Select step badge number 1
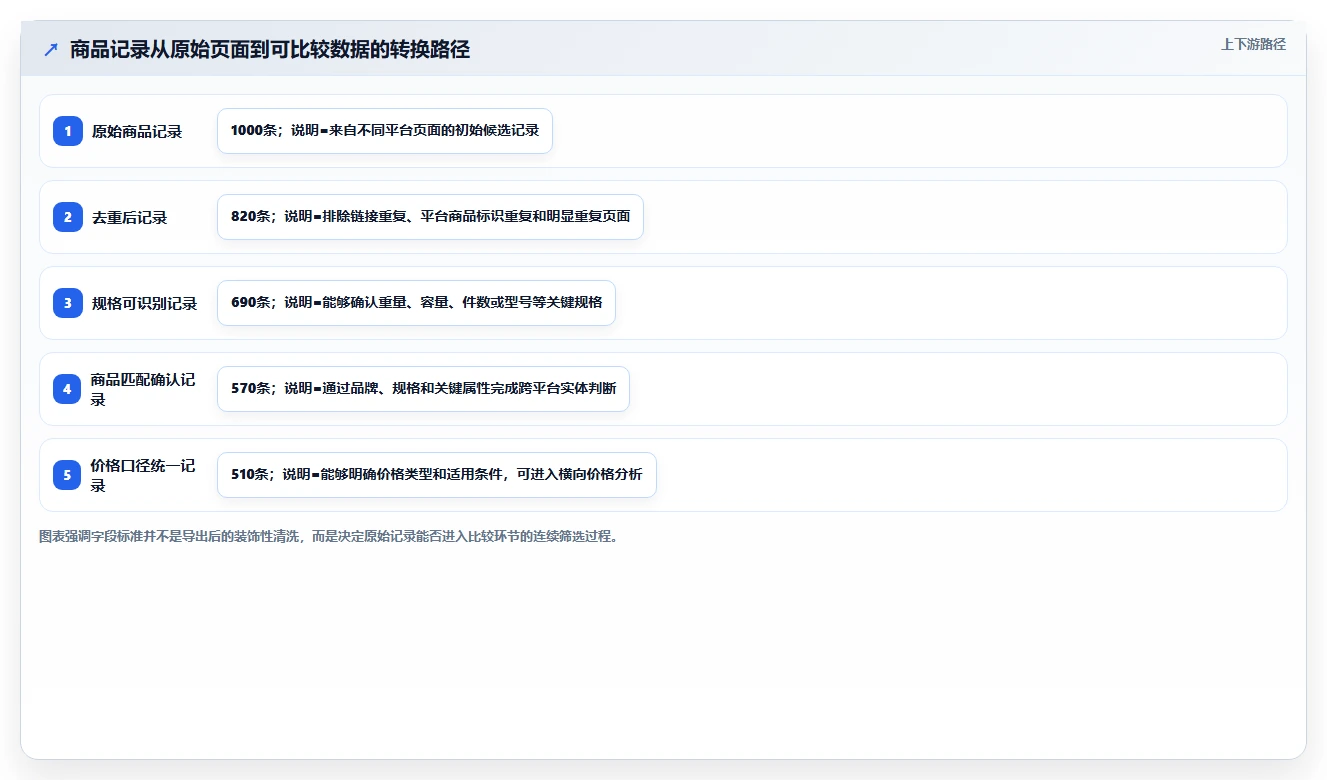This screenshot has width=1327, height=780. 68,131
